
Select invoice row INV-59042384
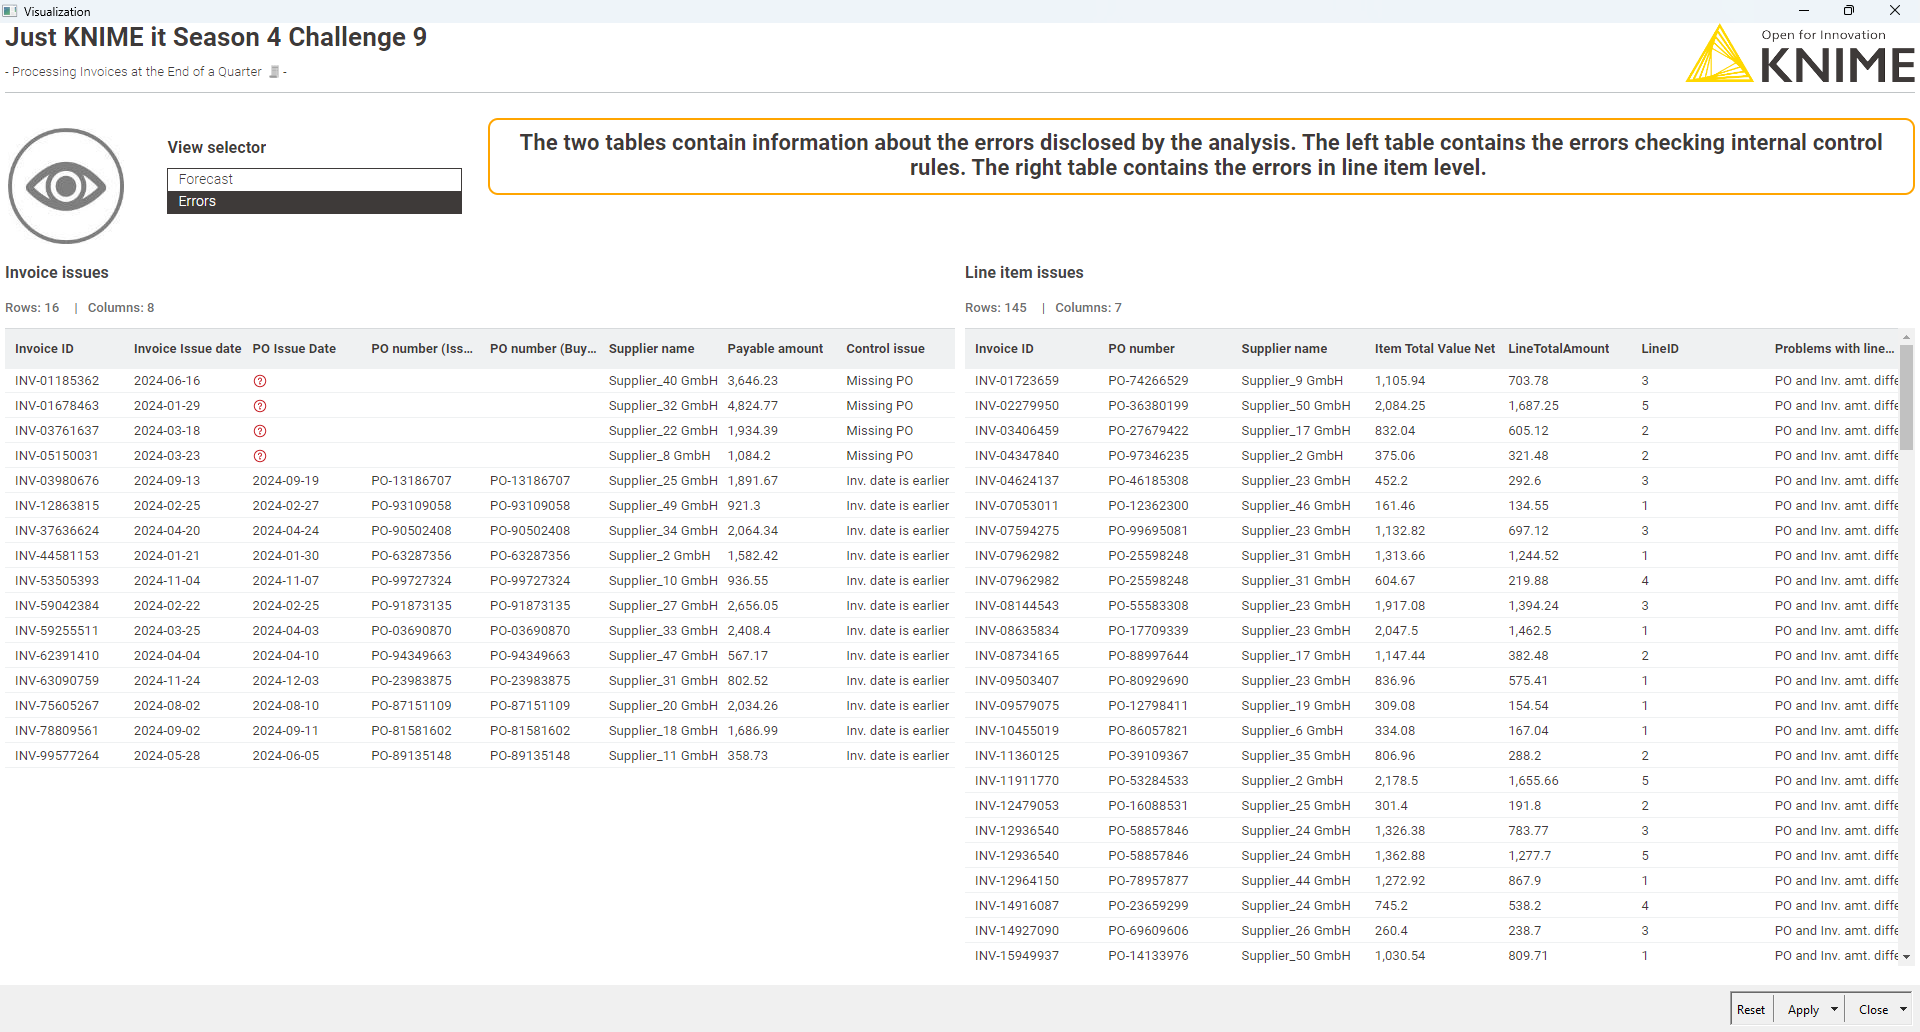[480, 606]
